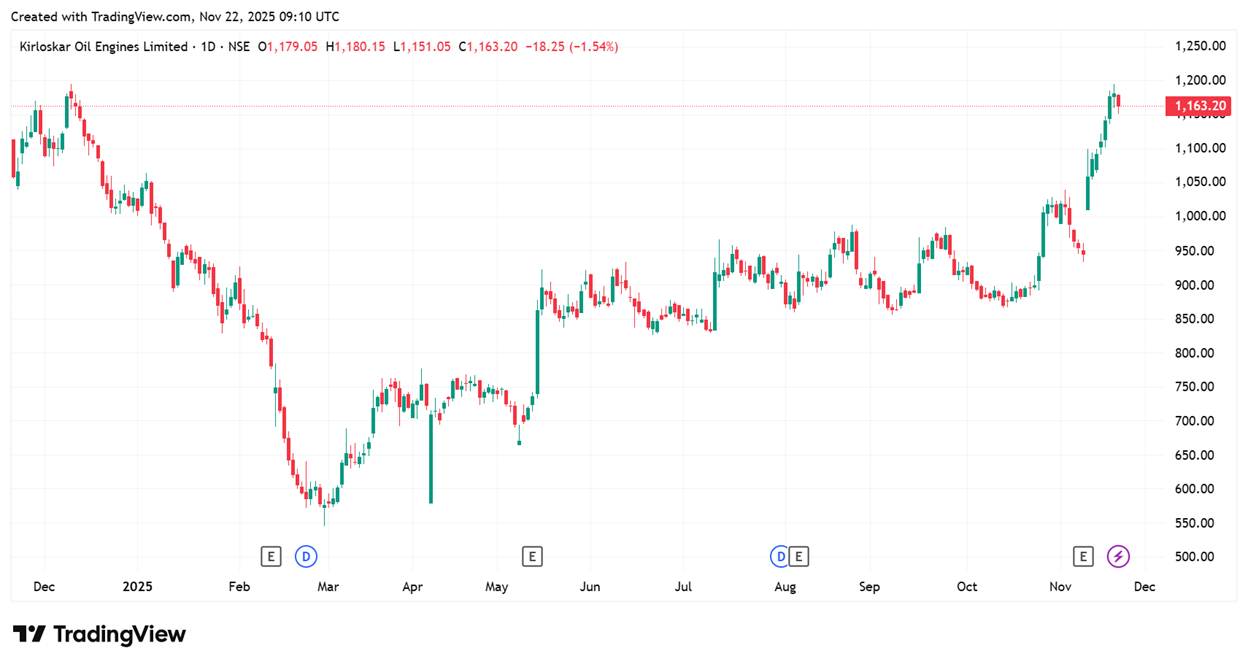Viewport: 1248px width, 667px height.
Task: Click the Mar label on the time axis
Action: pos(328,587)
